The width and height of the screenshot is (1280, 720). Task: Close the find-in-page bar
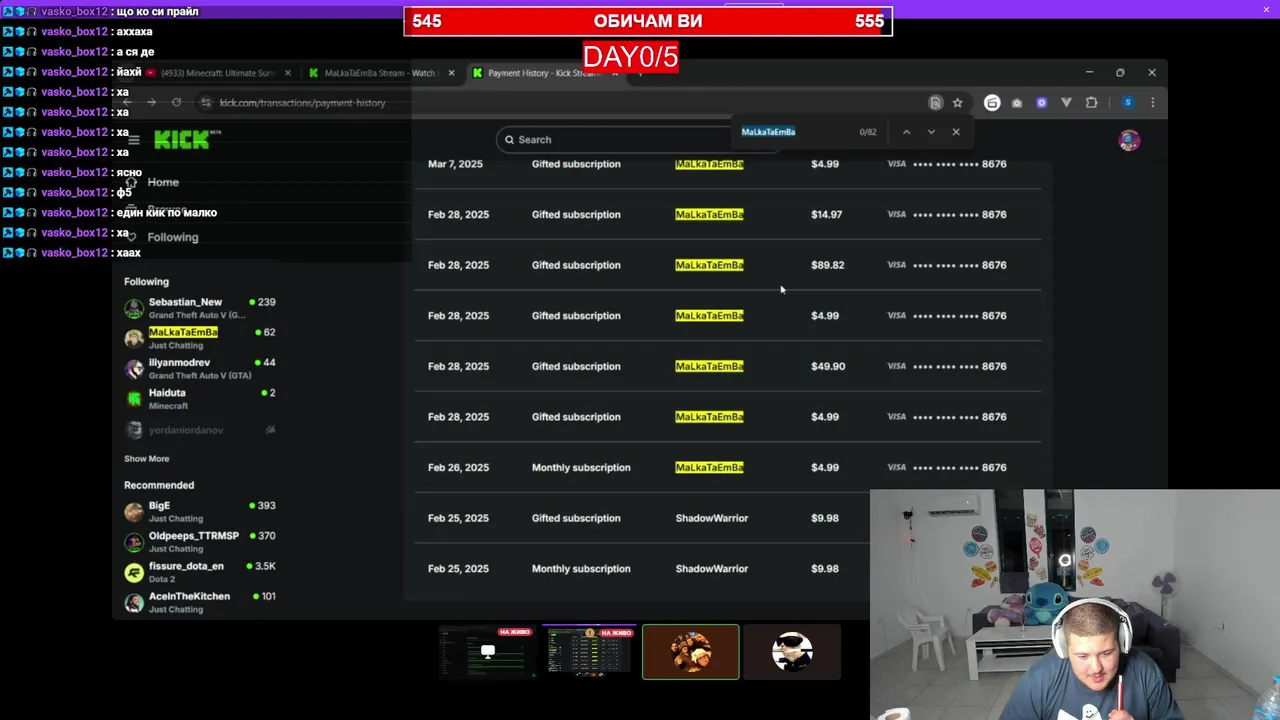pyautogui.click(x=956, y=132)
